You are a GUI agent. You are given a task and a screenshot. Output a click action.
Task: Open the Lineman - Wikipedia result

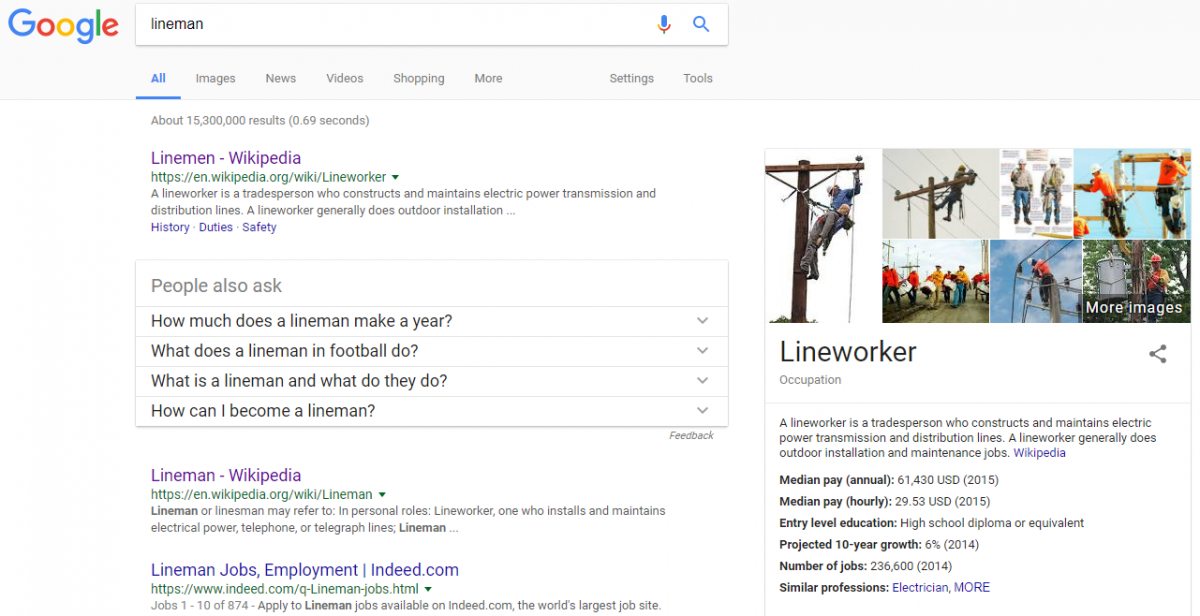pos(226,475)
